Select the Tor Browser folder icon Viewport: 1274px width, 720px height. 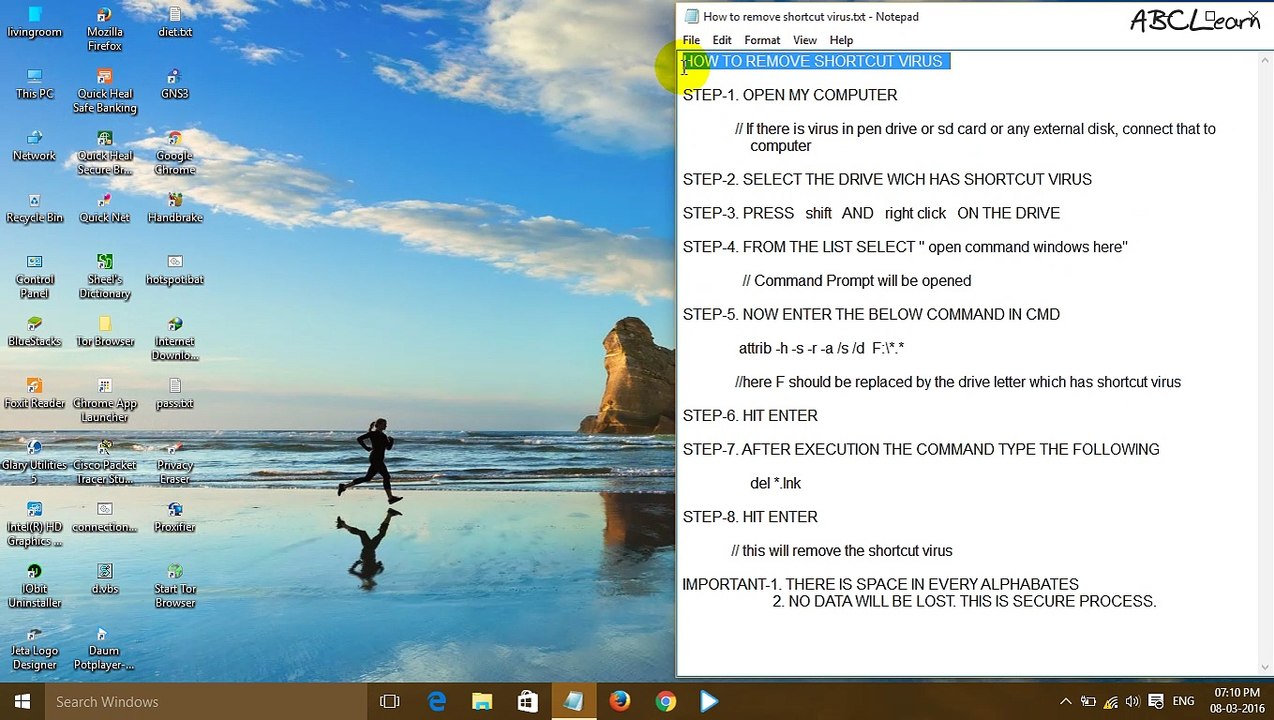[x=104, y=332]
